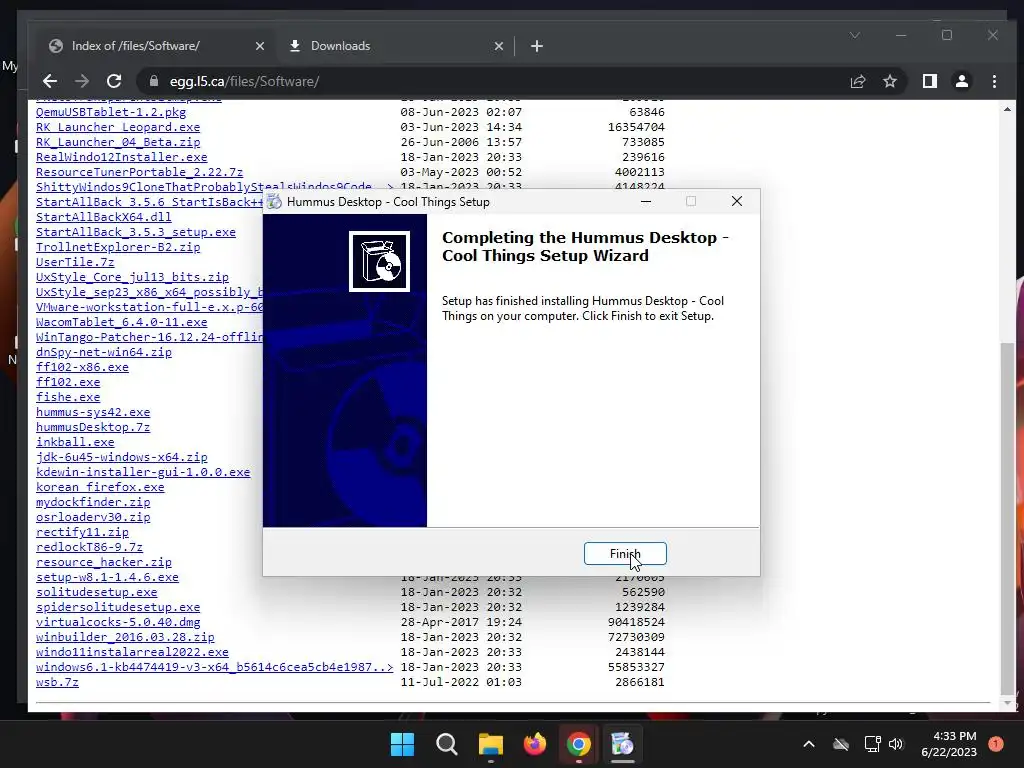This screenshot has width=1024, height=768.
Task: Click the installer disc box image
Action: (x=379, y=261)
